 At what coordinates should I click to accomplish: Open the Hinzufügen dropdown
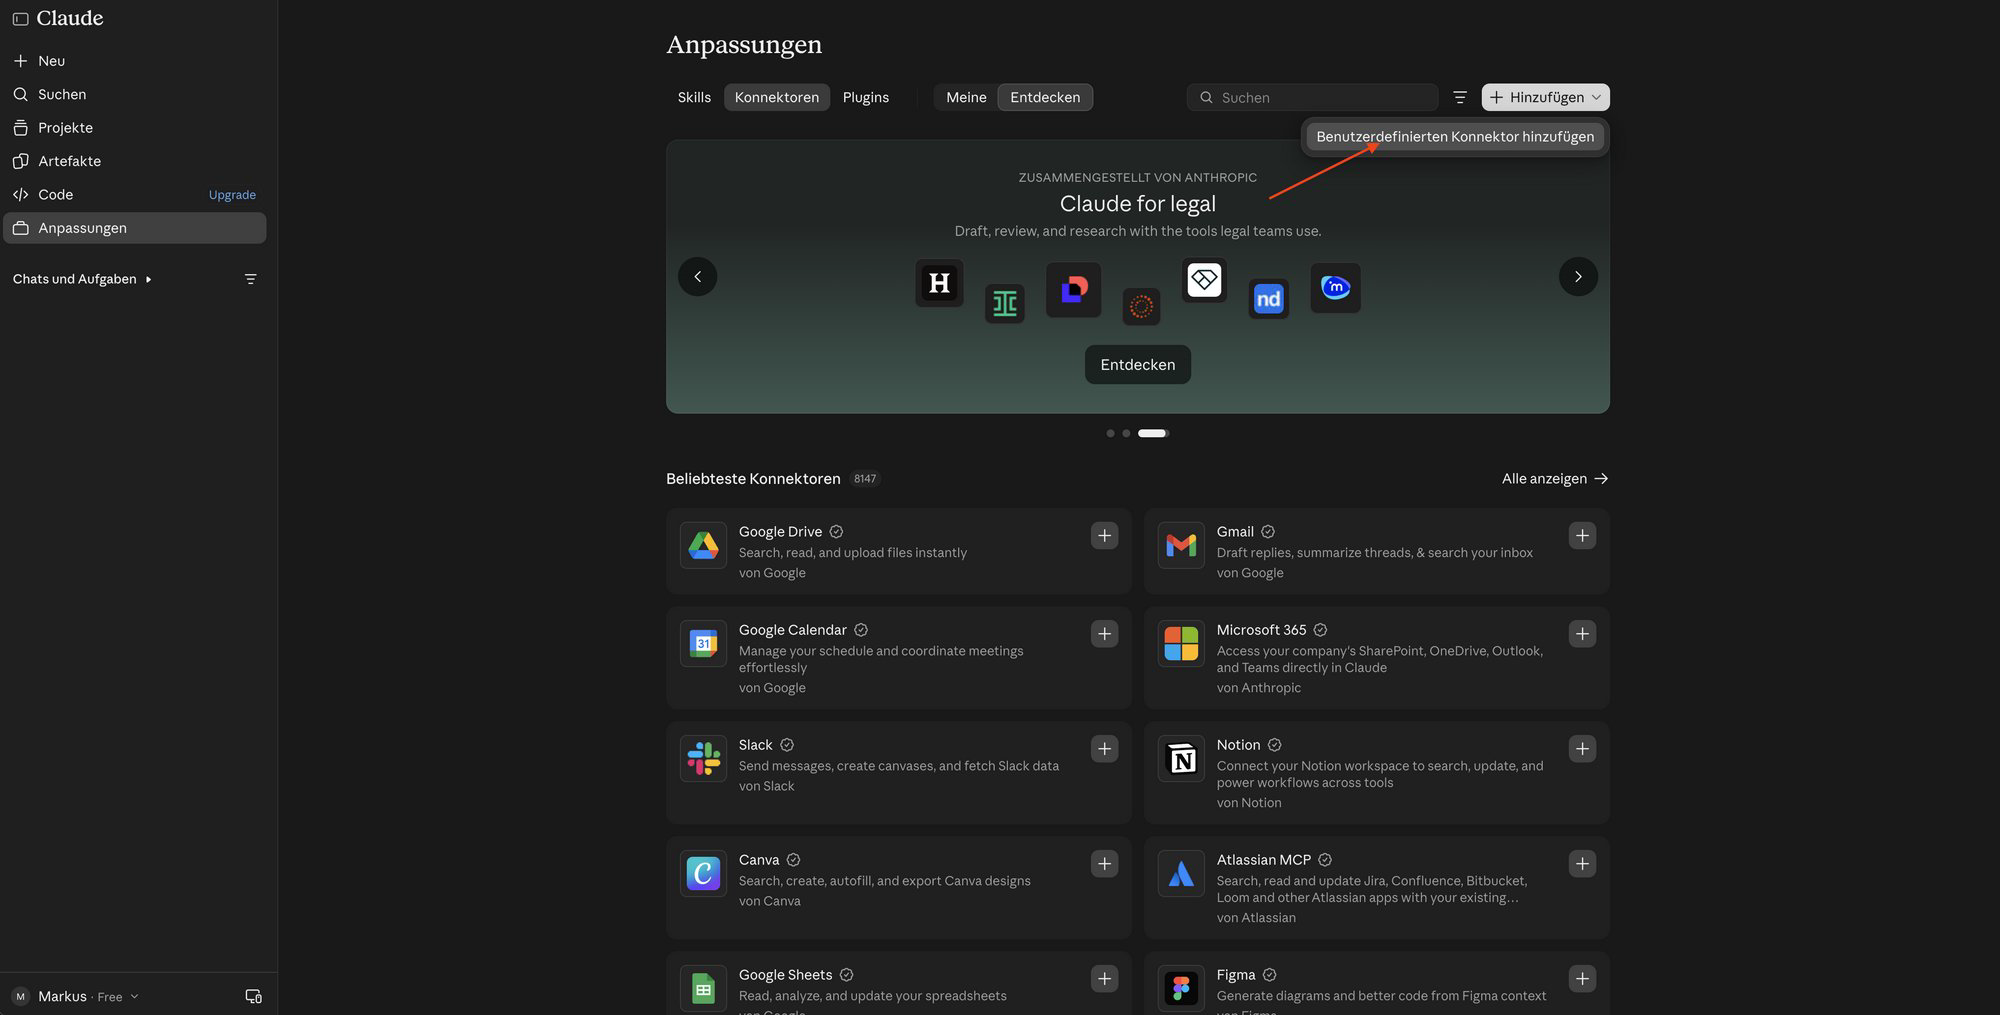1545,97
